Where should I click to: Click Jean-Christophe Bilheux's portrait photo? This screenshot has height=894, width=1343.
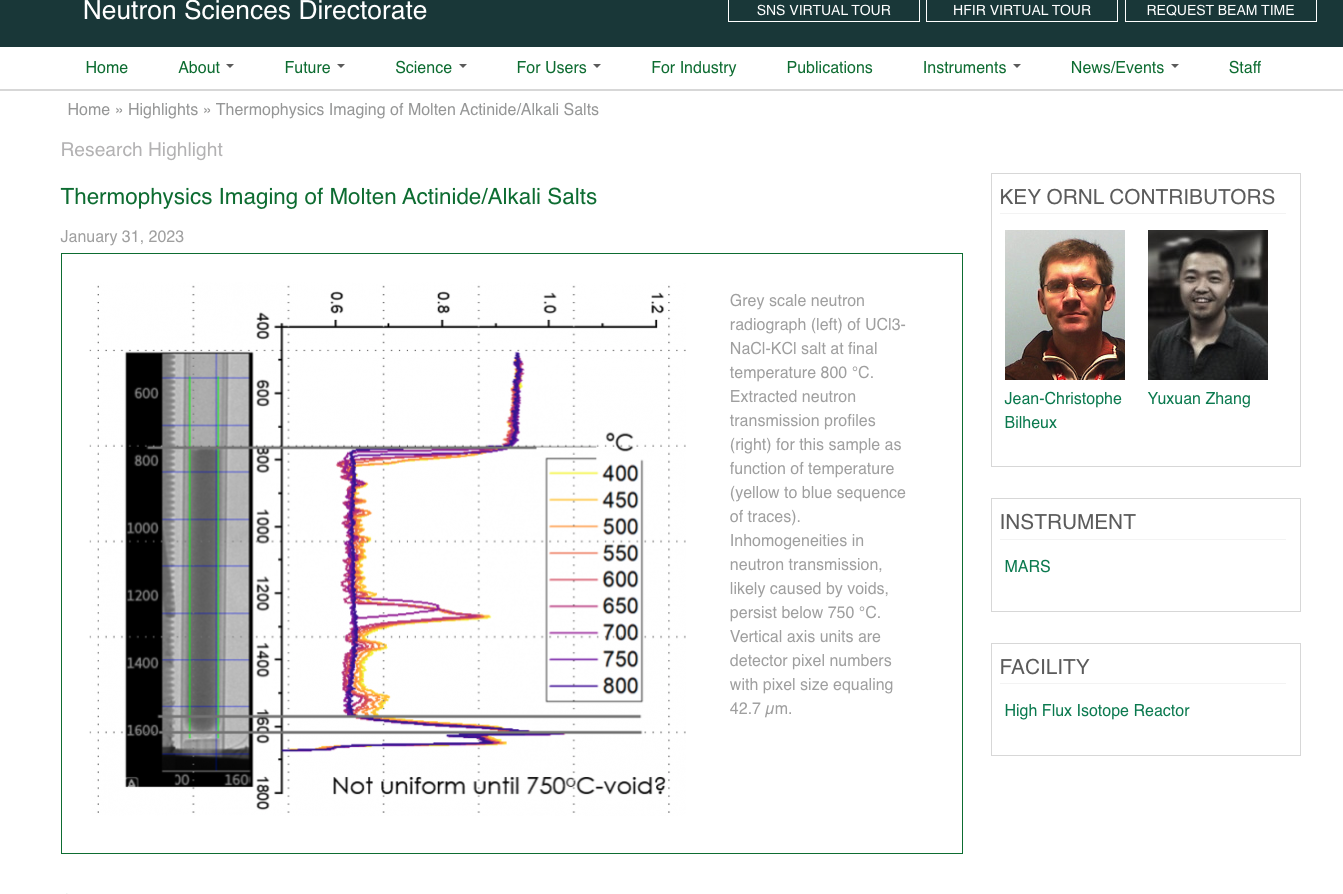coord(1064,305)
